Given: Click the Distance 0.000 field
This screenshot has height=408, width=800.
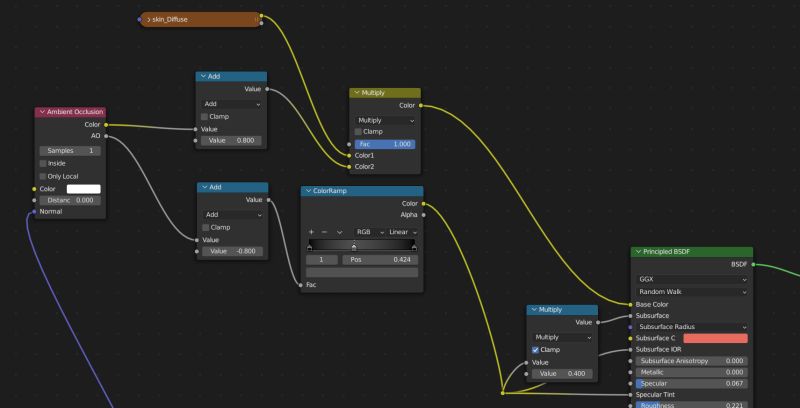Looking at the screenshot, I should [70, 200].
